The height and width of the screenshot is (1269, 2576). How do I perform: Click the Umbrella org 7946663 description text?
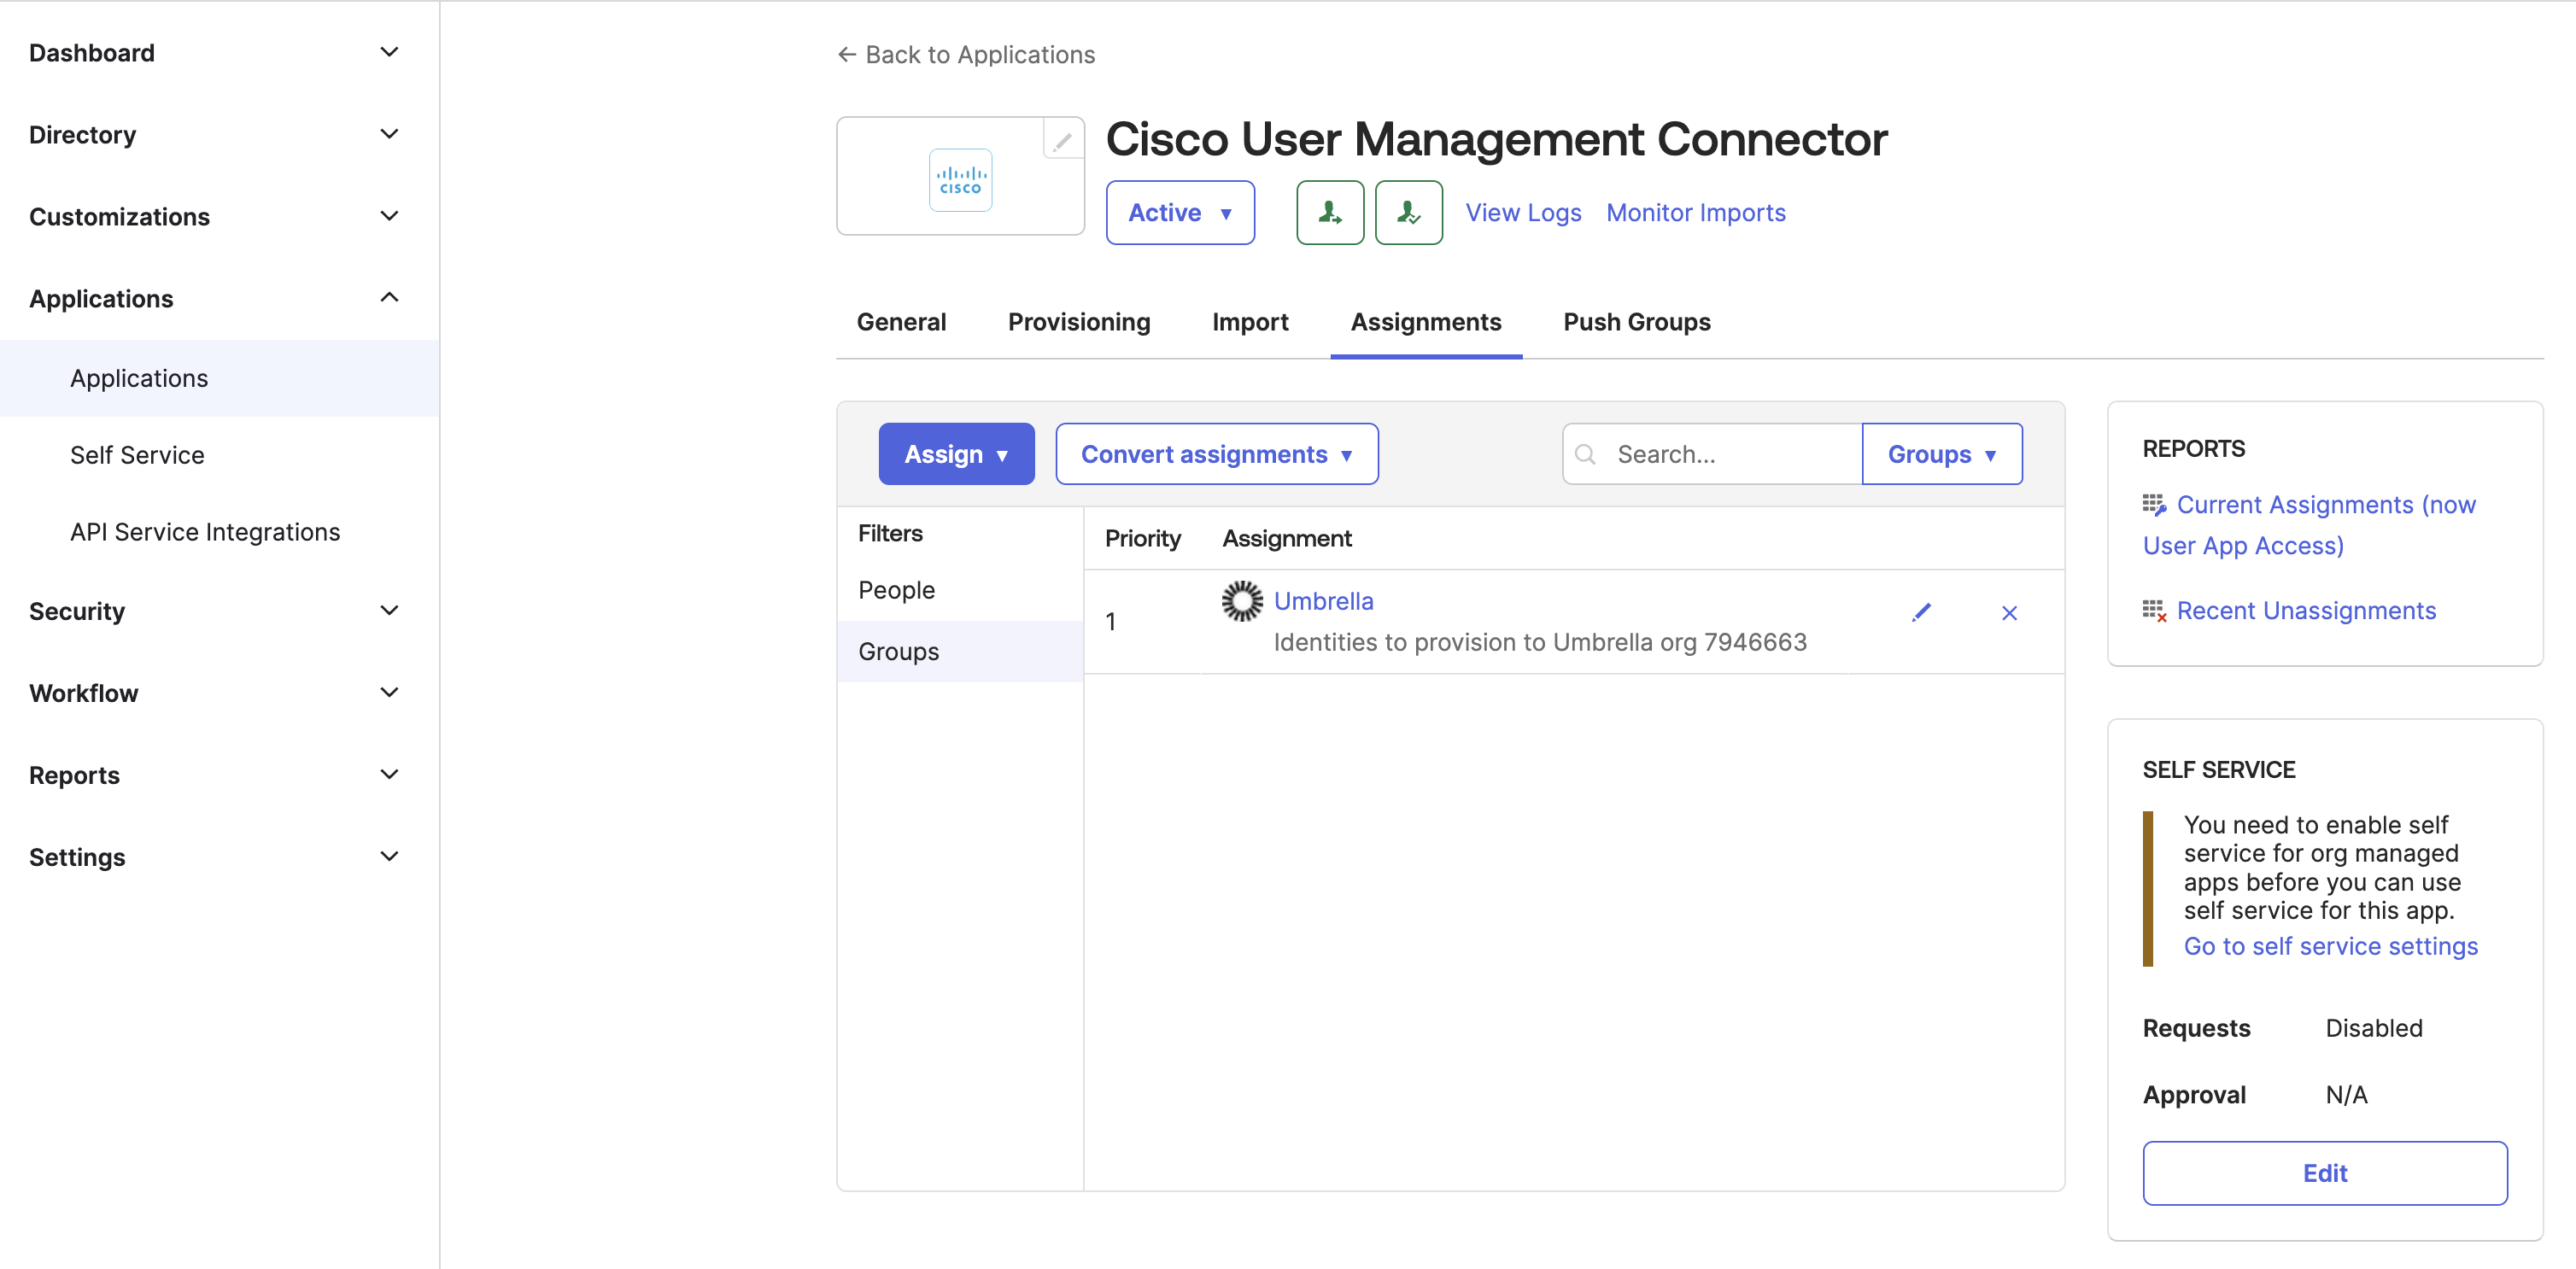tap(1540, 643)
